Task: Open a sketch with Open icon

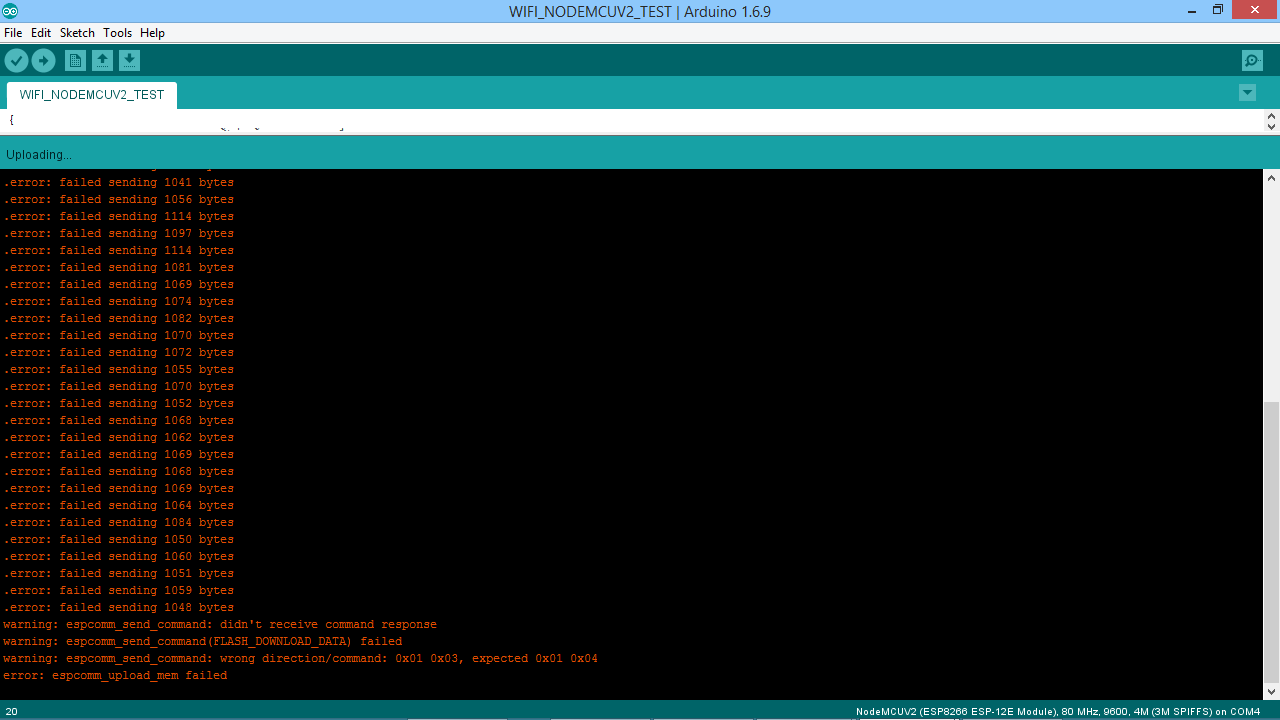Action: pyautogui.click(x=102, y=61)
